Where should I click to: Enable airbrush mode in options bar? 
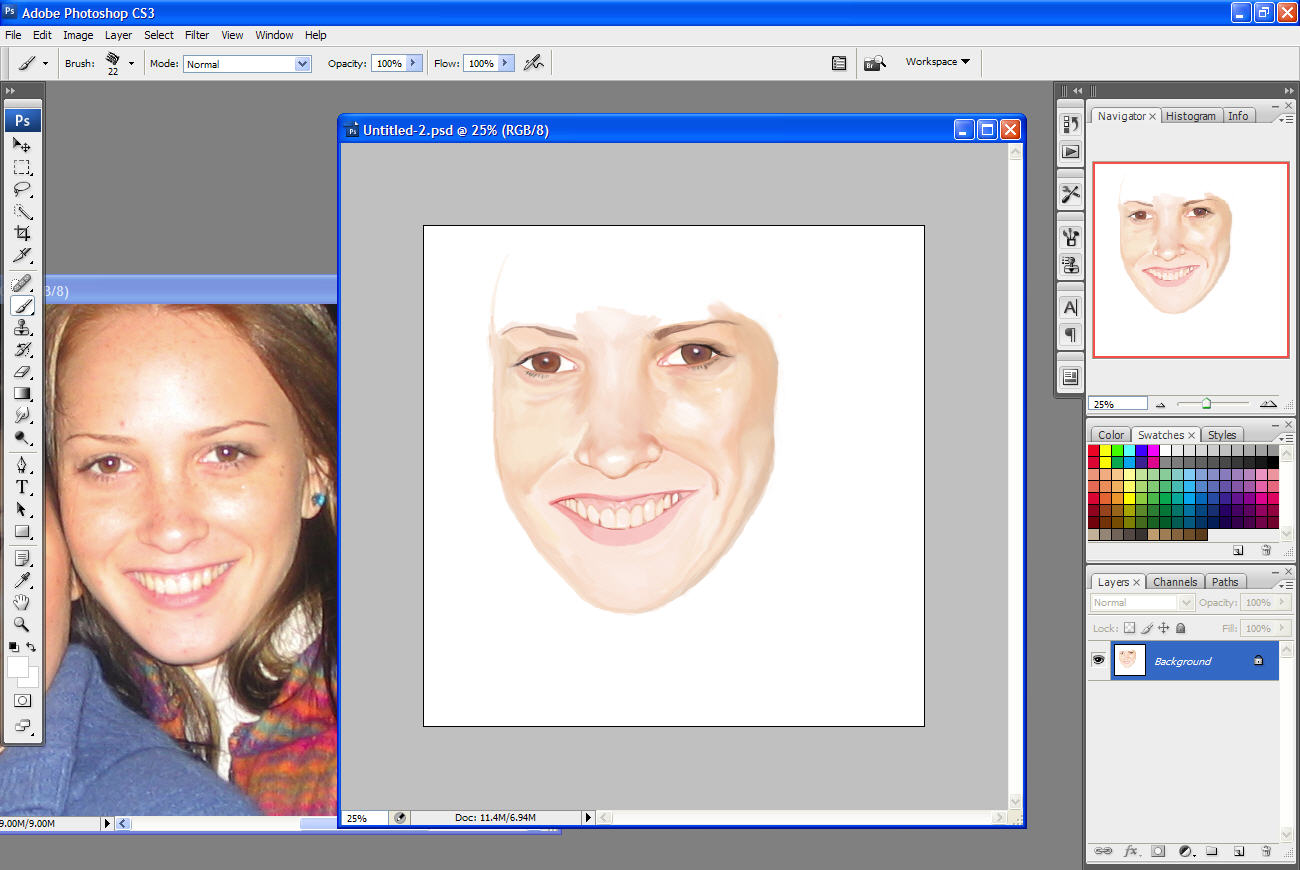[x=534, y=63]
